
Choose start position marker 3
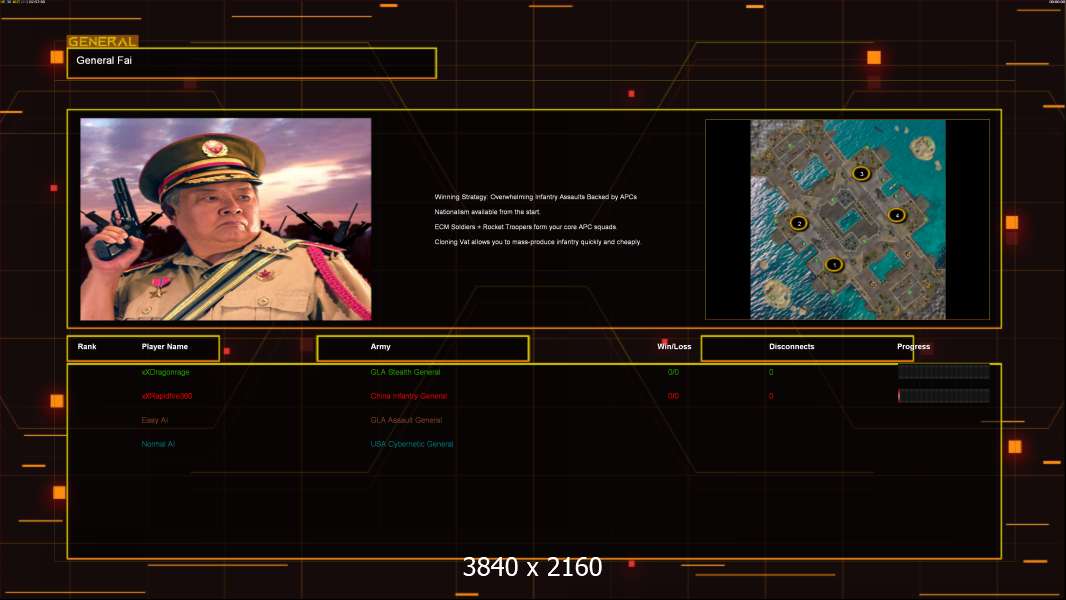pos(862,173)
